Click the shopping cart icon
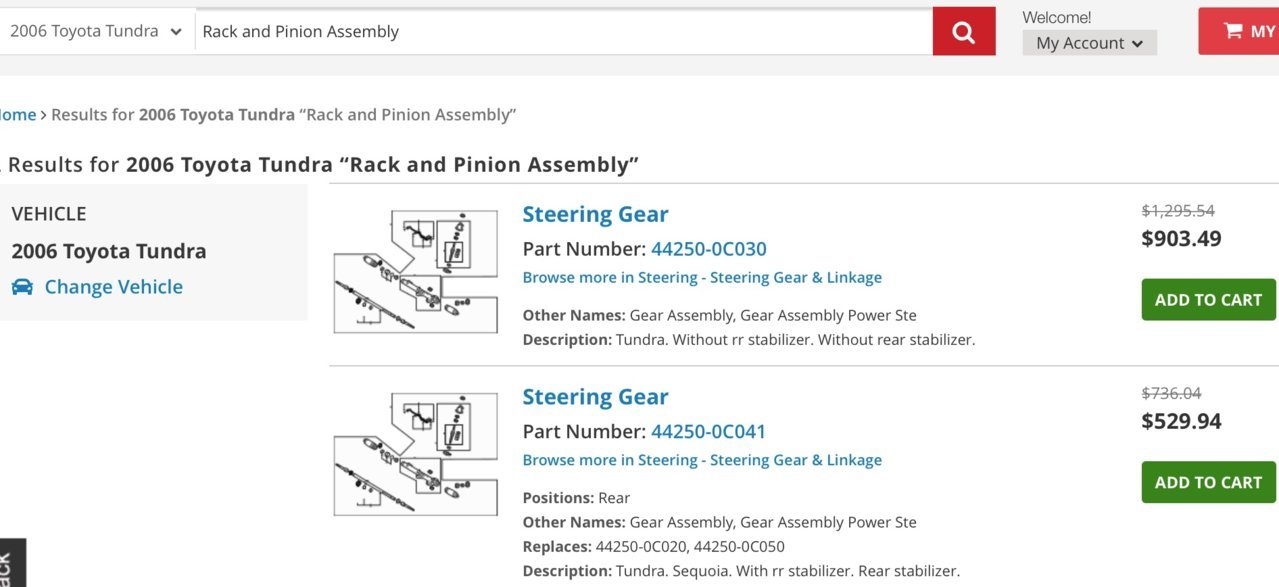The image size is (1279, 587). point(1233,31)
